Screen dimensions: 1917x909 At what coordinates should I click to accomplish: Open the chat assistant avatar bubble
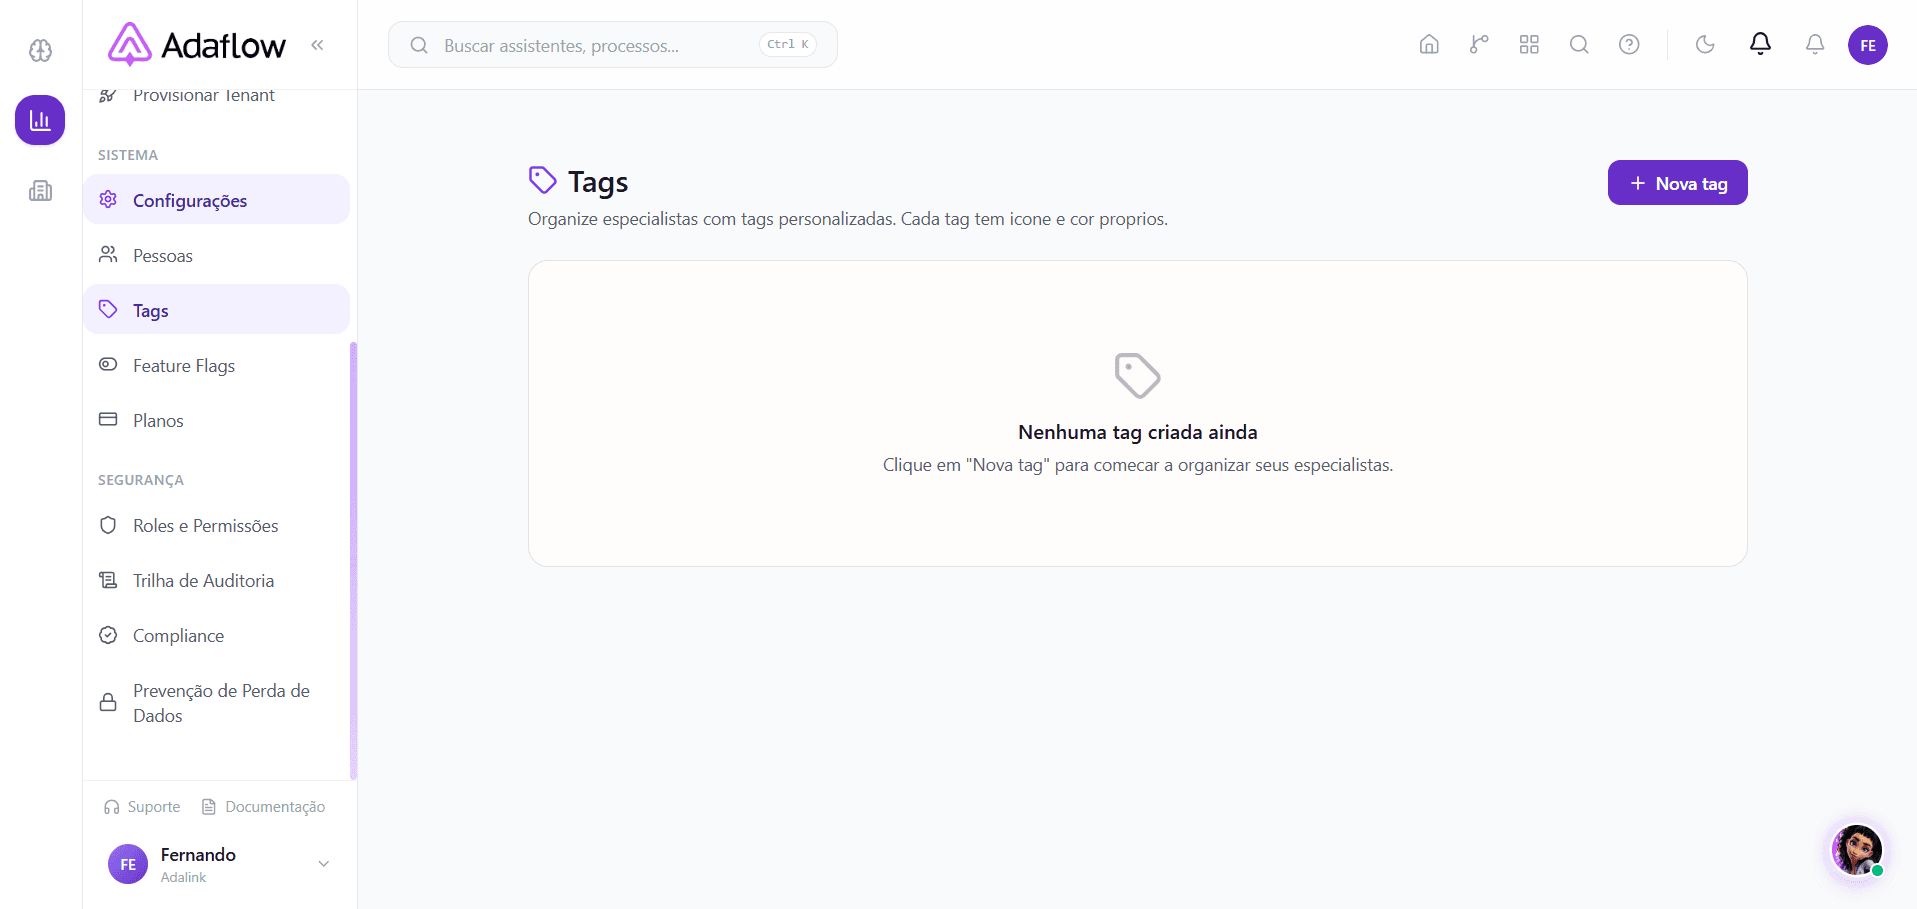1857,850
